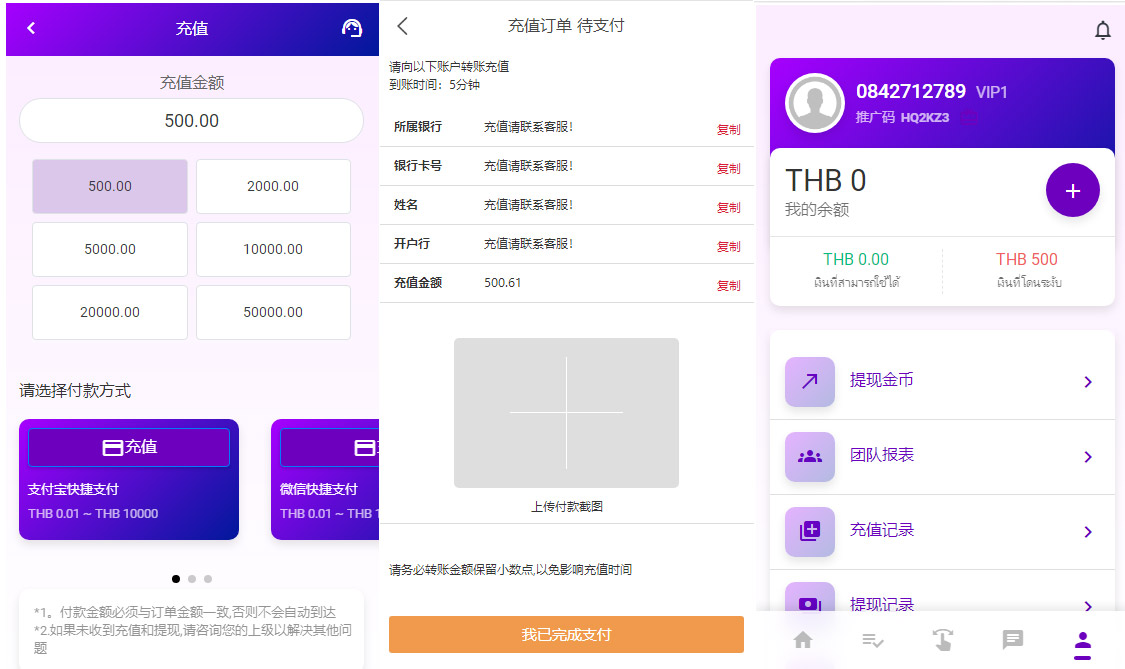Open 团队报表 menu label
The image size is (1125, 669).
pos(881,454)
